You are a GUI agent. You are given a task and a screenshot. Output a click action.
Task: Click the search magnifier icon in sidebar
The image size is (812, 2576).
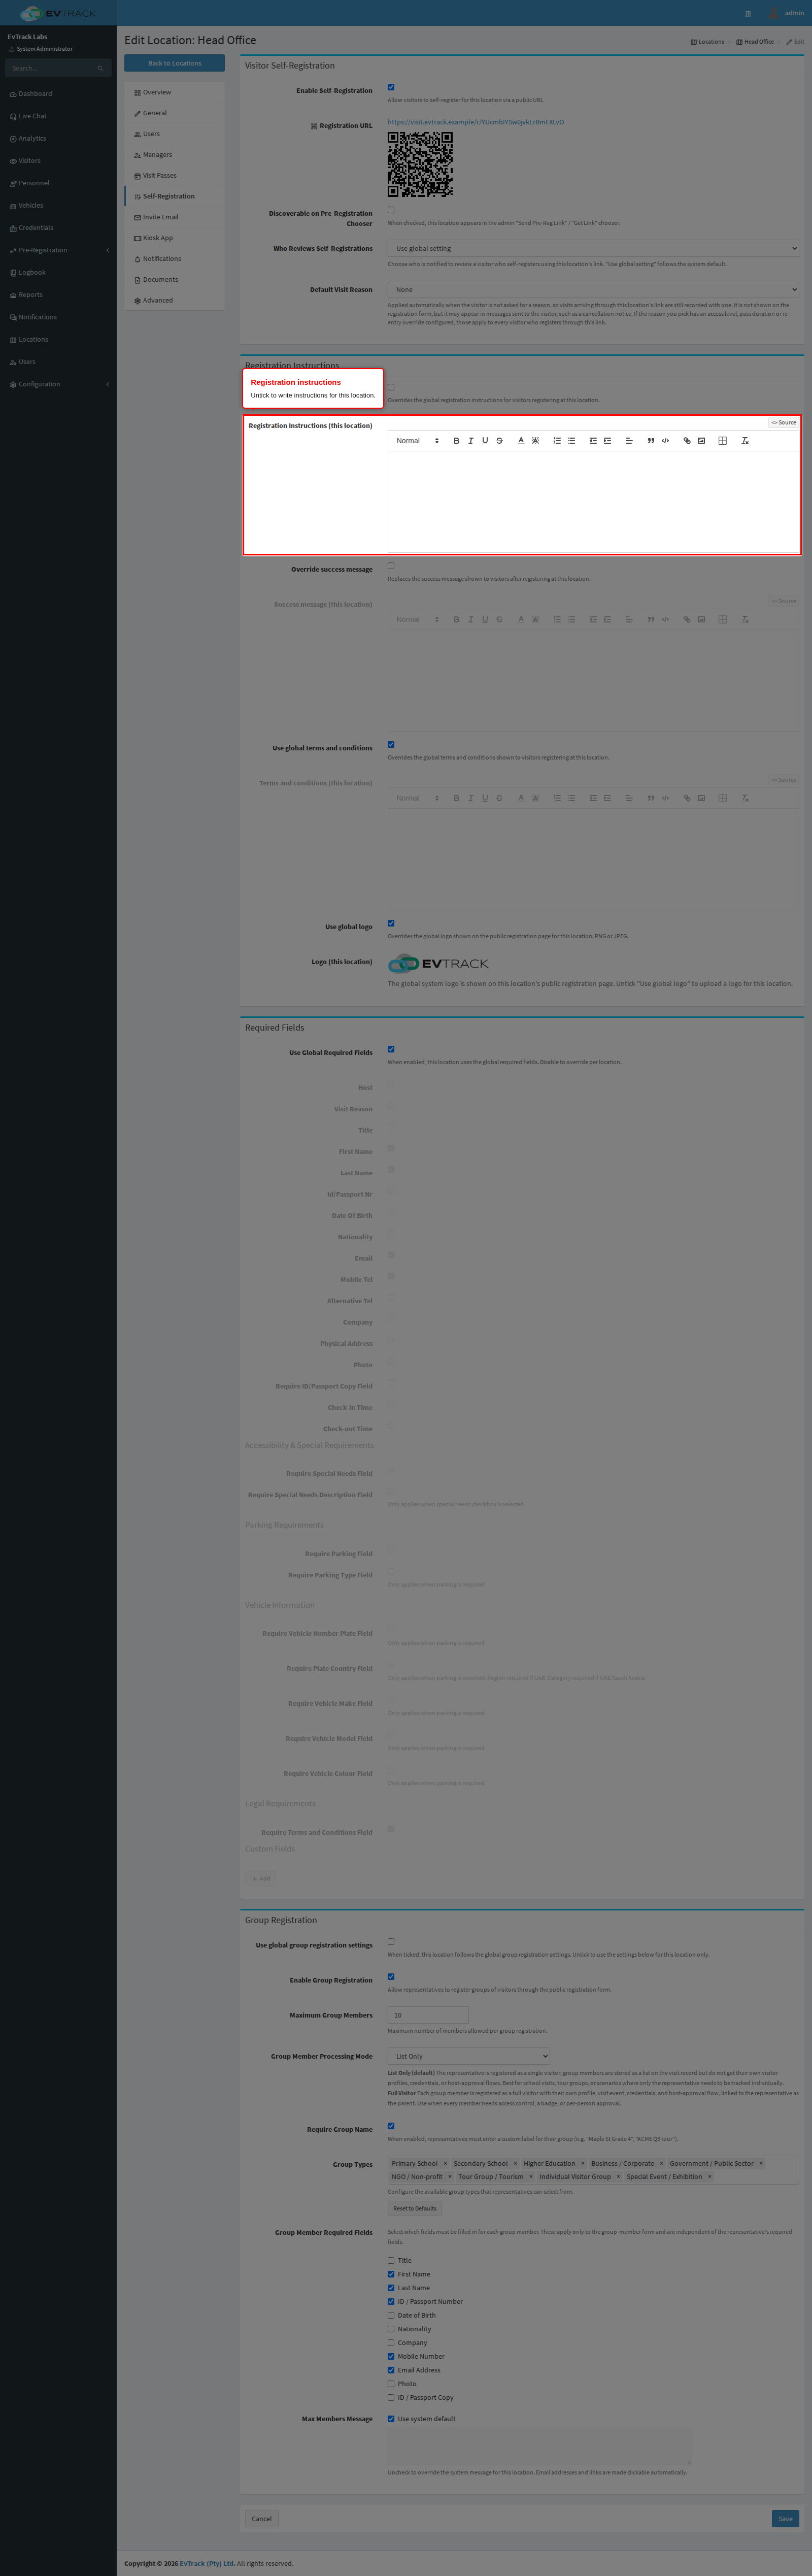[x=100, y=68]
